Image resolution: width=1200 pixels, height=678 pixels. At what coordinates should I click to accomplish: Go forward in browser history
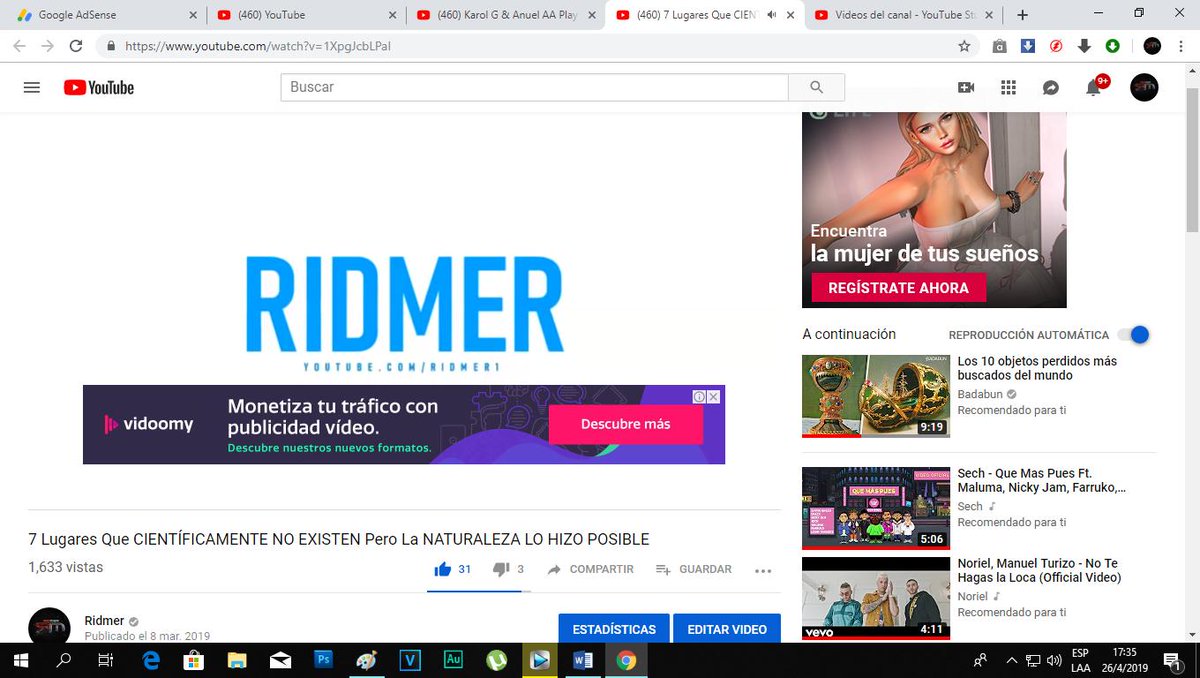(47, 46)
